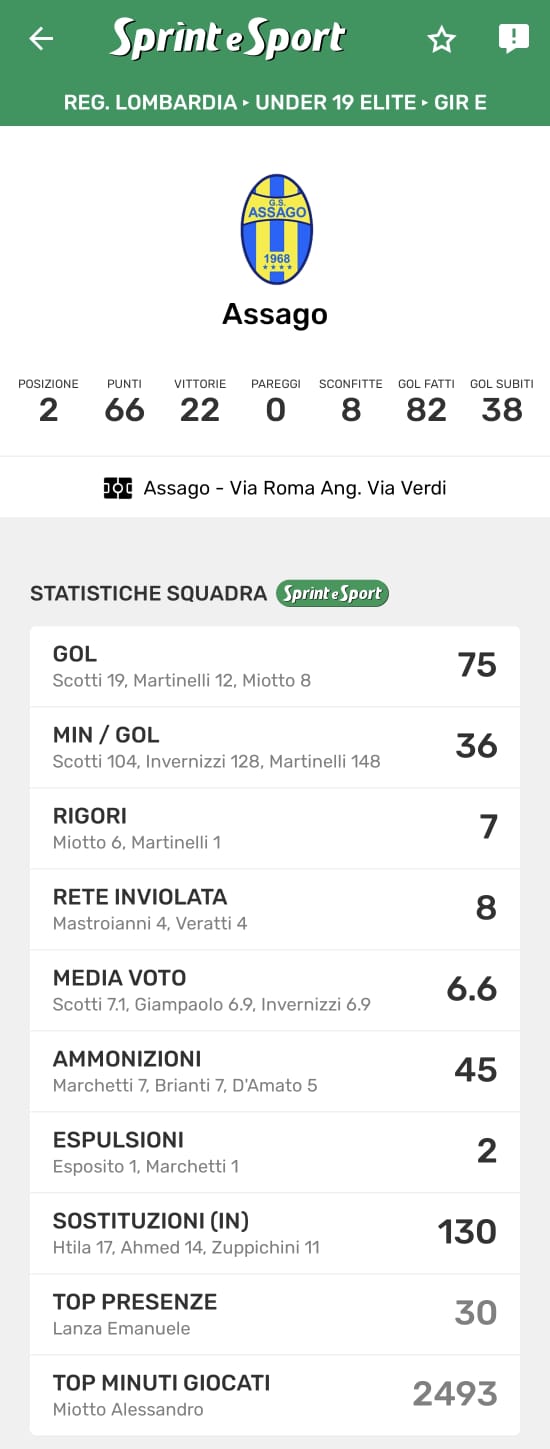This screenshot has width=550, height=1449.
Task: Open REG. LOMBARDIA breadcrumb
Action: (151, 102)
